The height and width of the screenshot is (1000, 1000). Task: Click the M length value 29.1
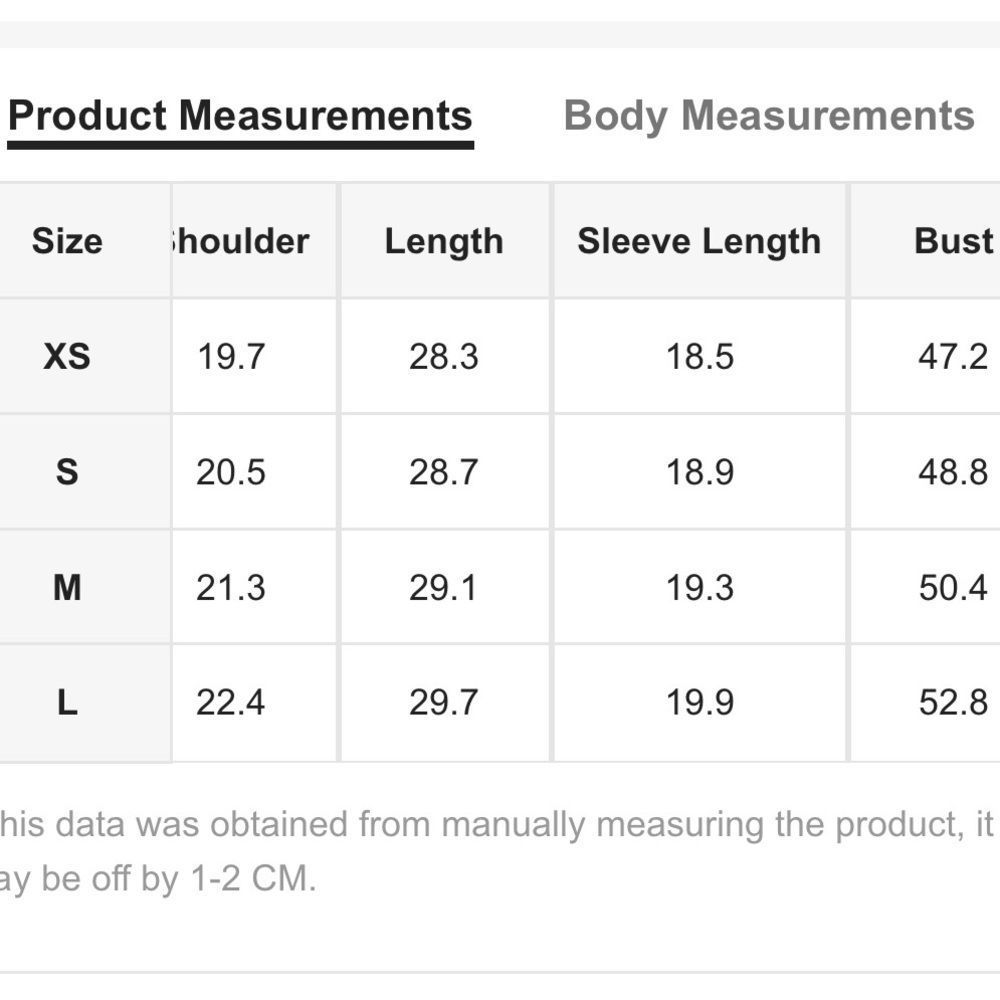[x=444, y=587]
